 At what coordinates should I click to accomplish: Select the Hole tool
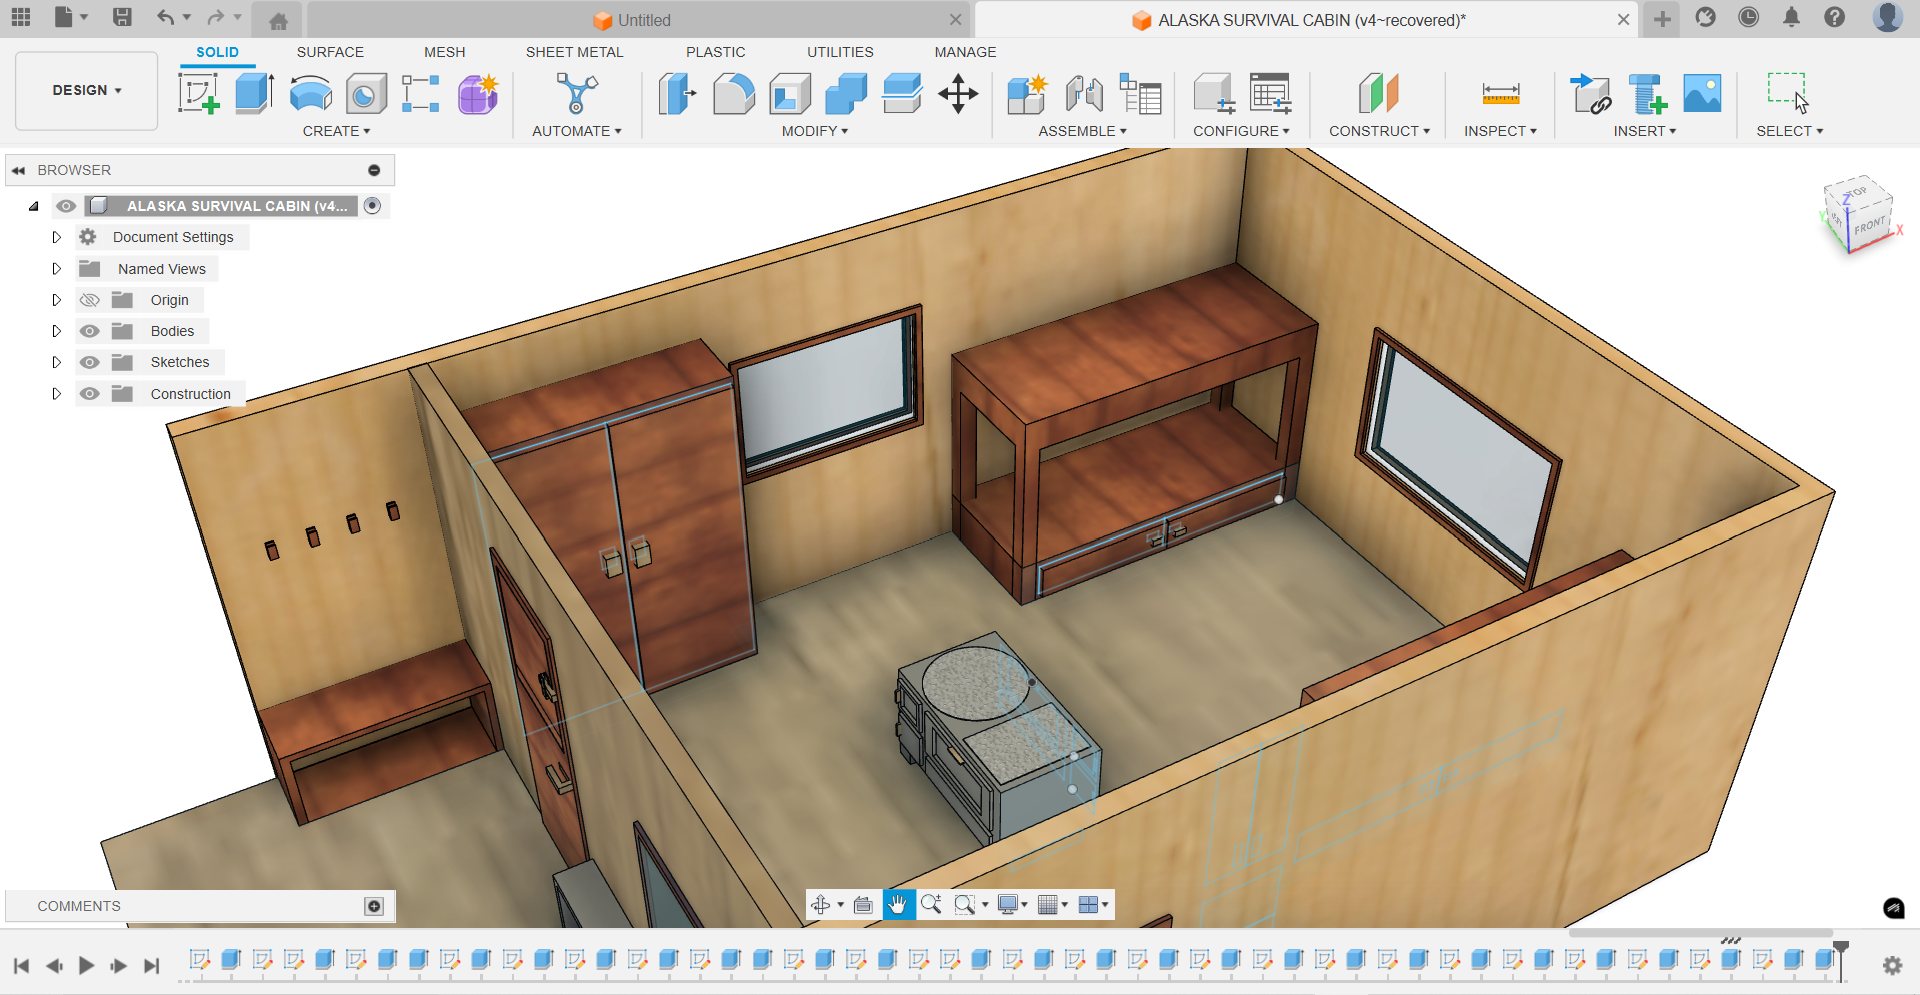tap(366, 94)
